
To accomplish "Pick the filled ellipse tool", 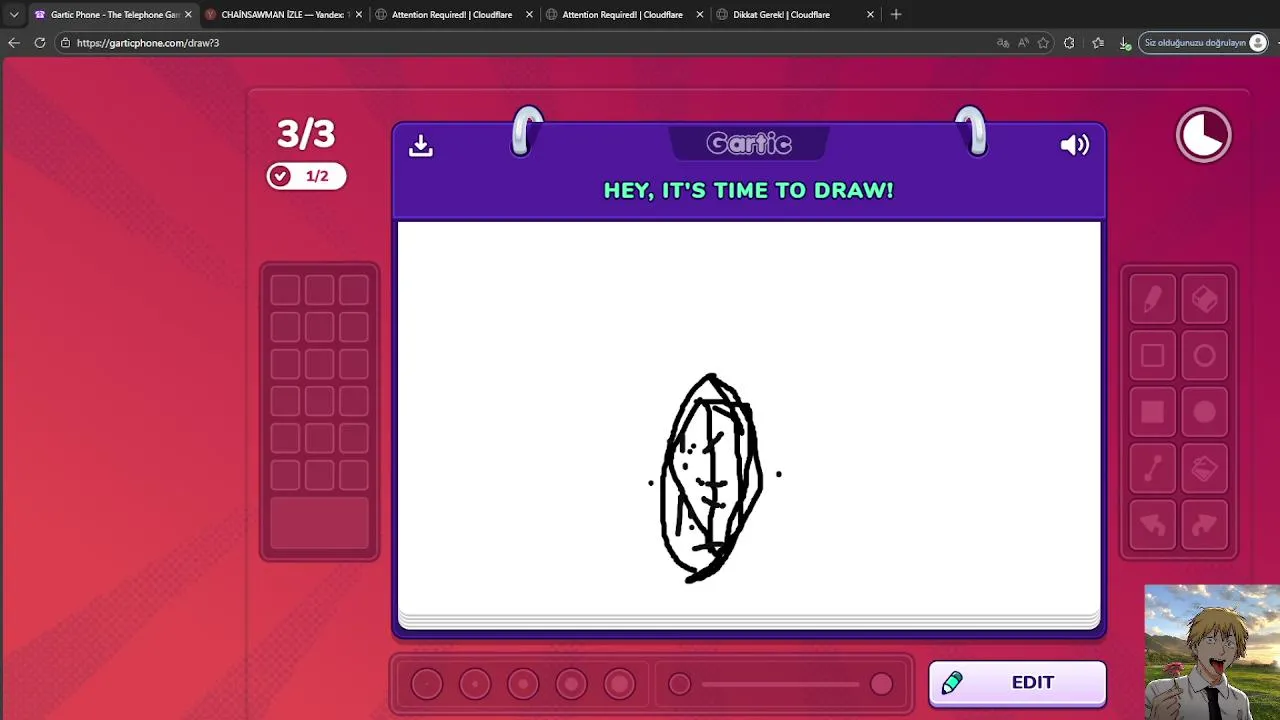I will pos(1205,412).
